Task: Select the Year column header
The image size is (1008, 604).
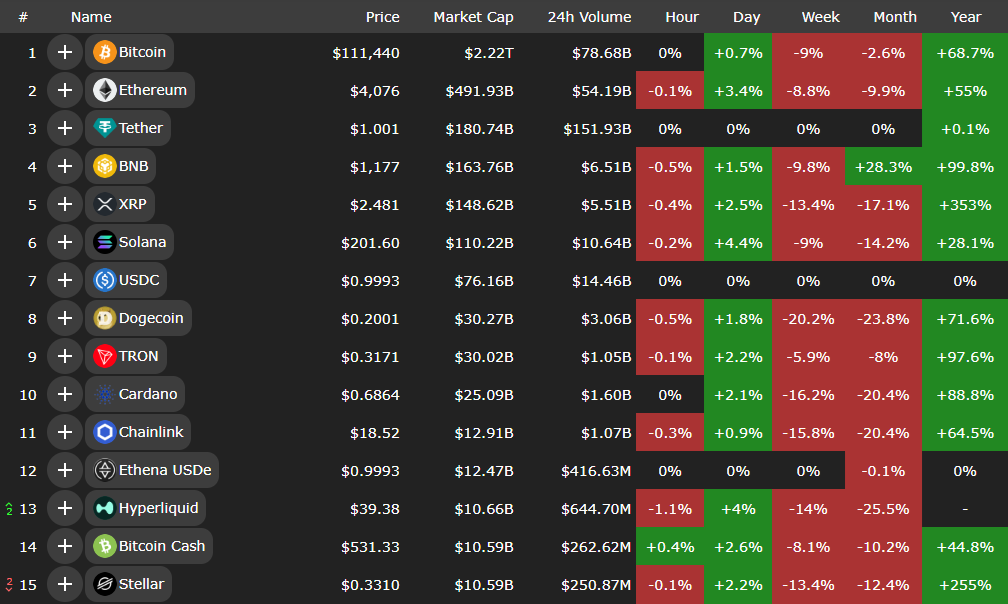Action: tap(965, 17)
